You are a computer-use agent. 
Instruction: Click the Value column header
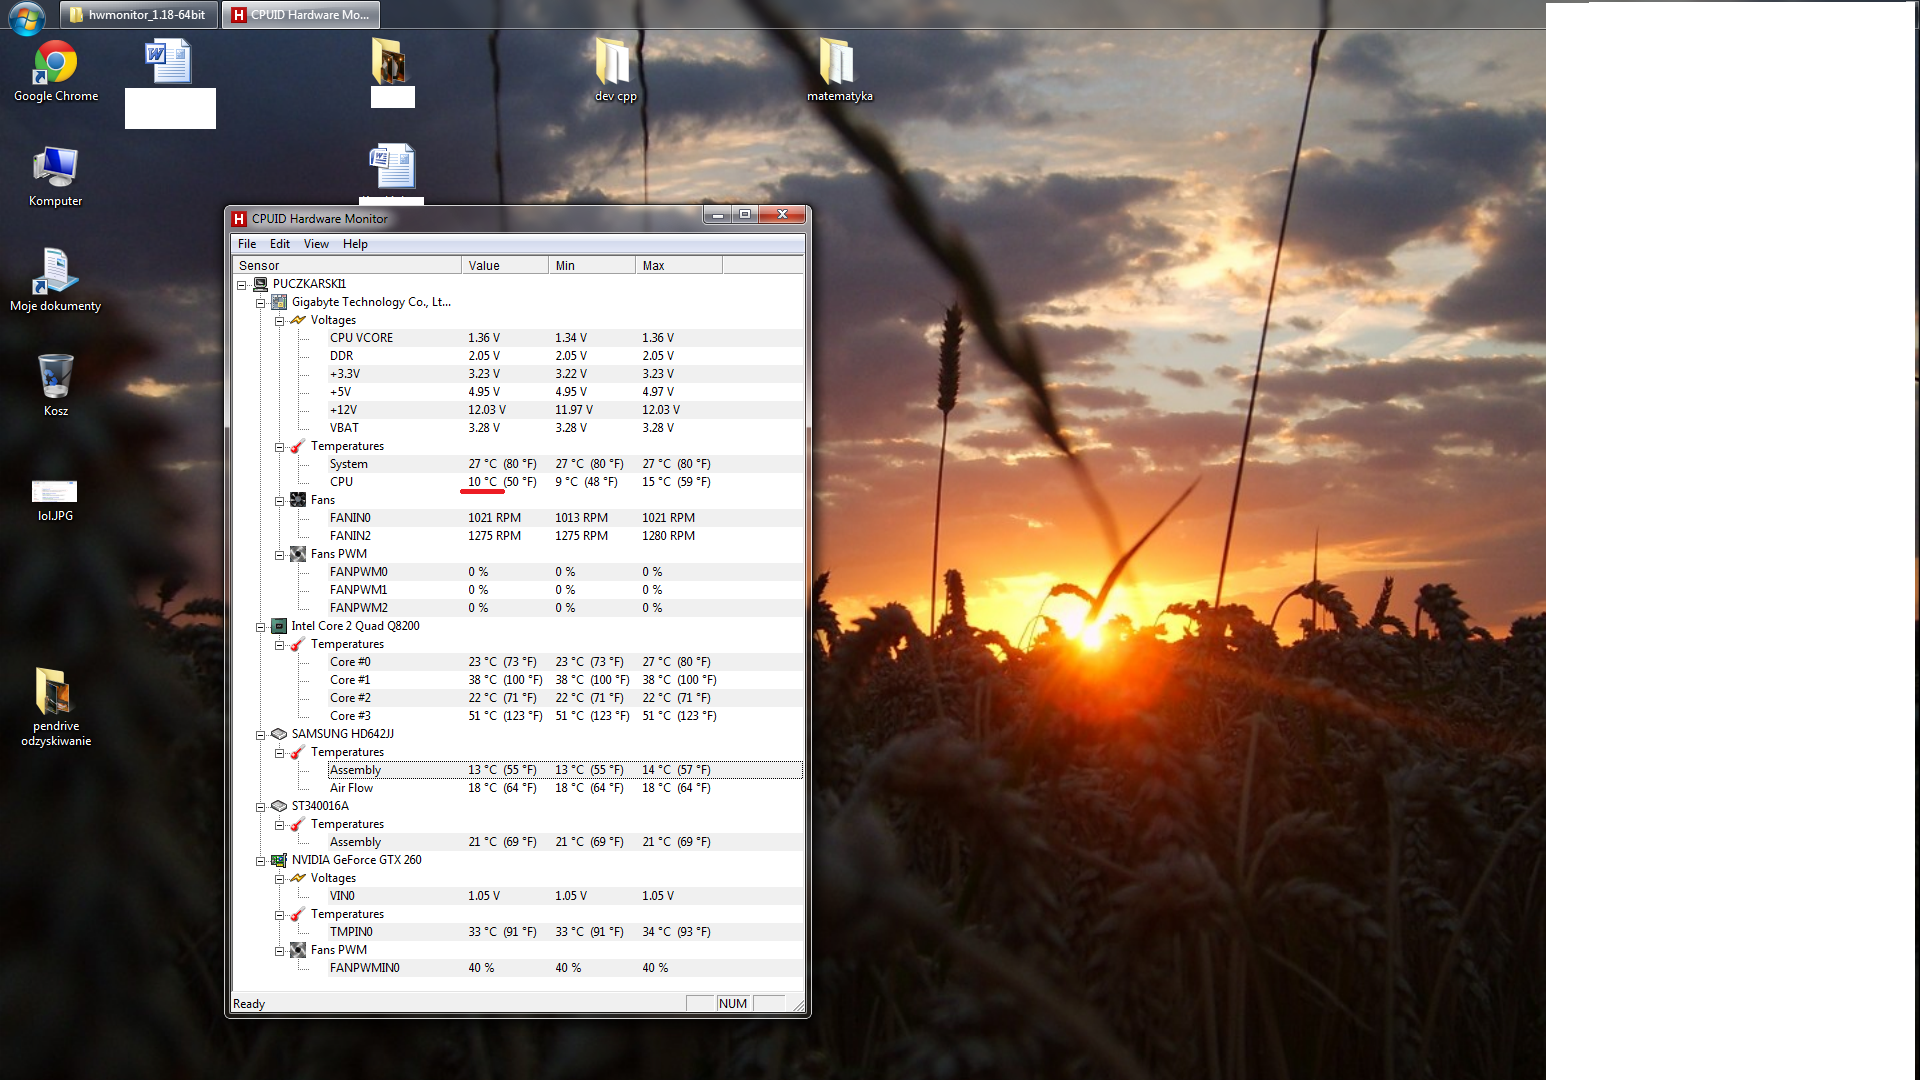click(x=505, y=265)
